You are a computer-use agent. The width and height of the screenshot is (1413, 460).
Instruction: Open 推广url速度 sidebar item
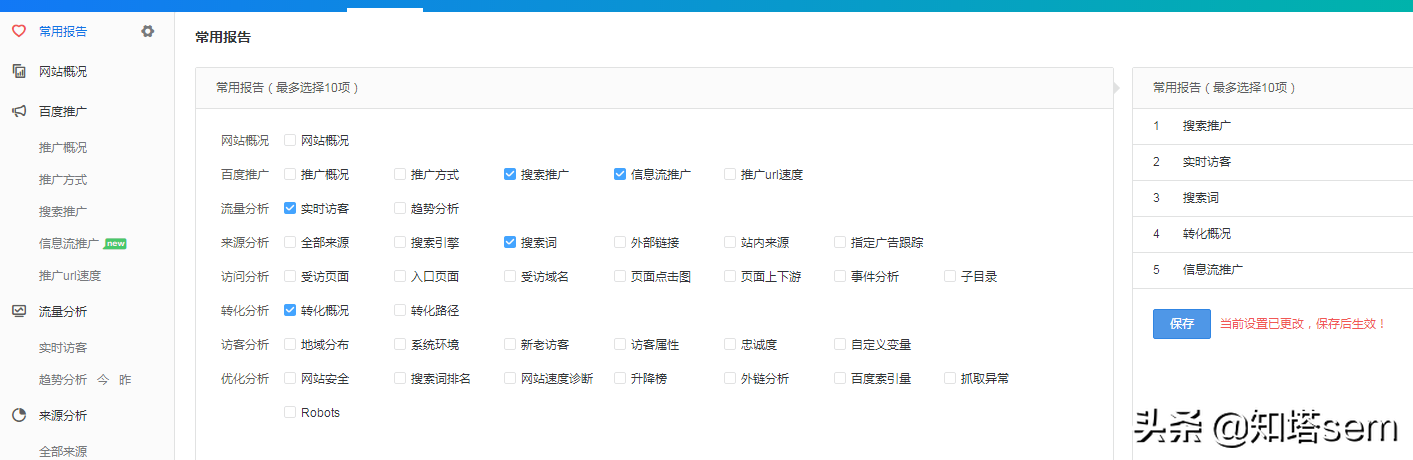pyautogui.click(x=70, y=275)
